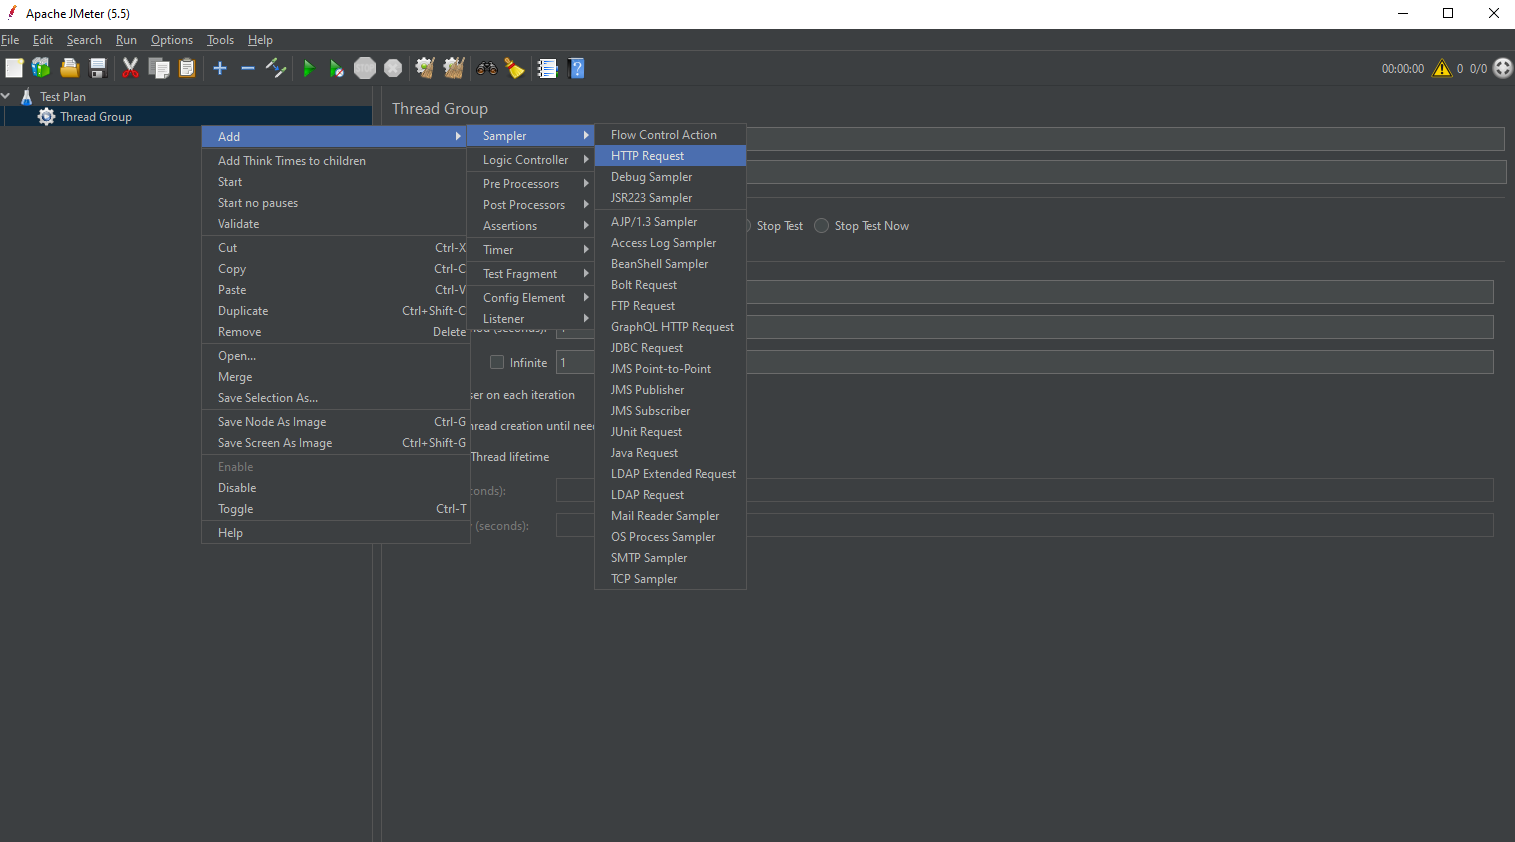The height and width of the screenshot is (842, 1515).
Task: Click the Collapse All minus icon
Action: pyautogui.click(x=248, y=68)
